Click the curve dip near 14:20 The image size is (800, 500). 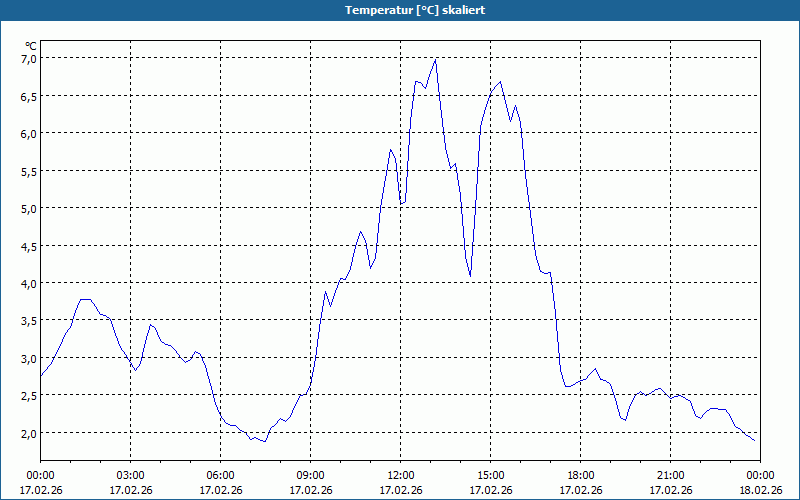coord(470,276)
